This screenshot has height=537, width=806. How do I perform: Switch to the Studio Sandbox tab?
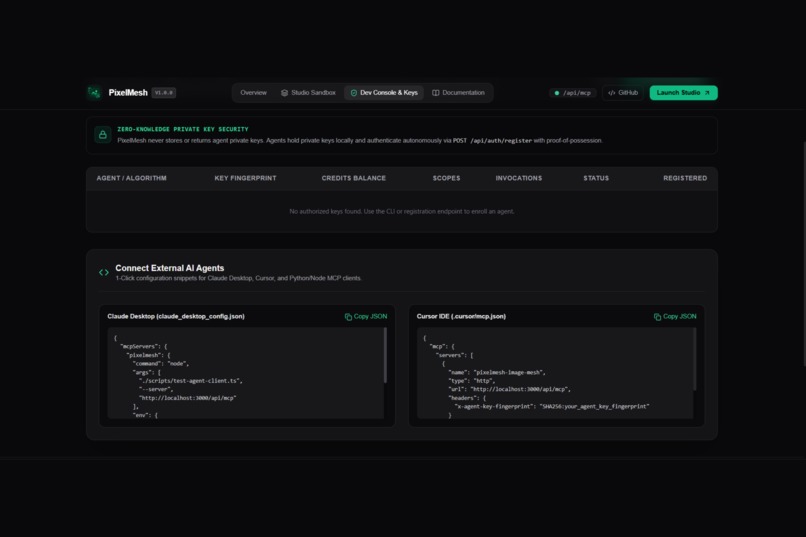(308, 92)
